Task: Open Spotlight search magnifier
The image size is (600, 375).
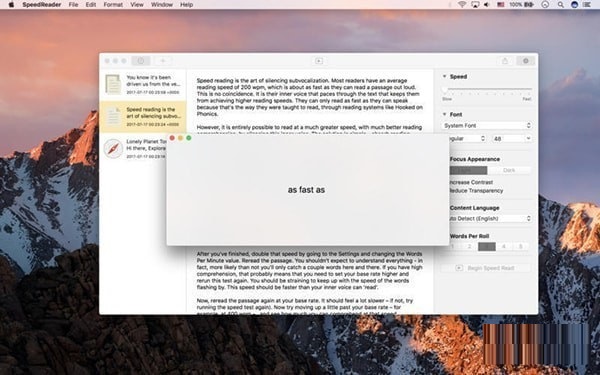Action: 561,5
